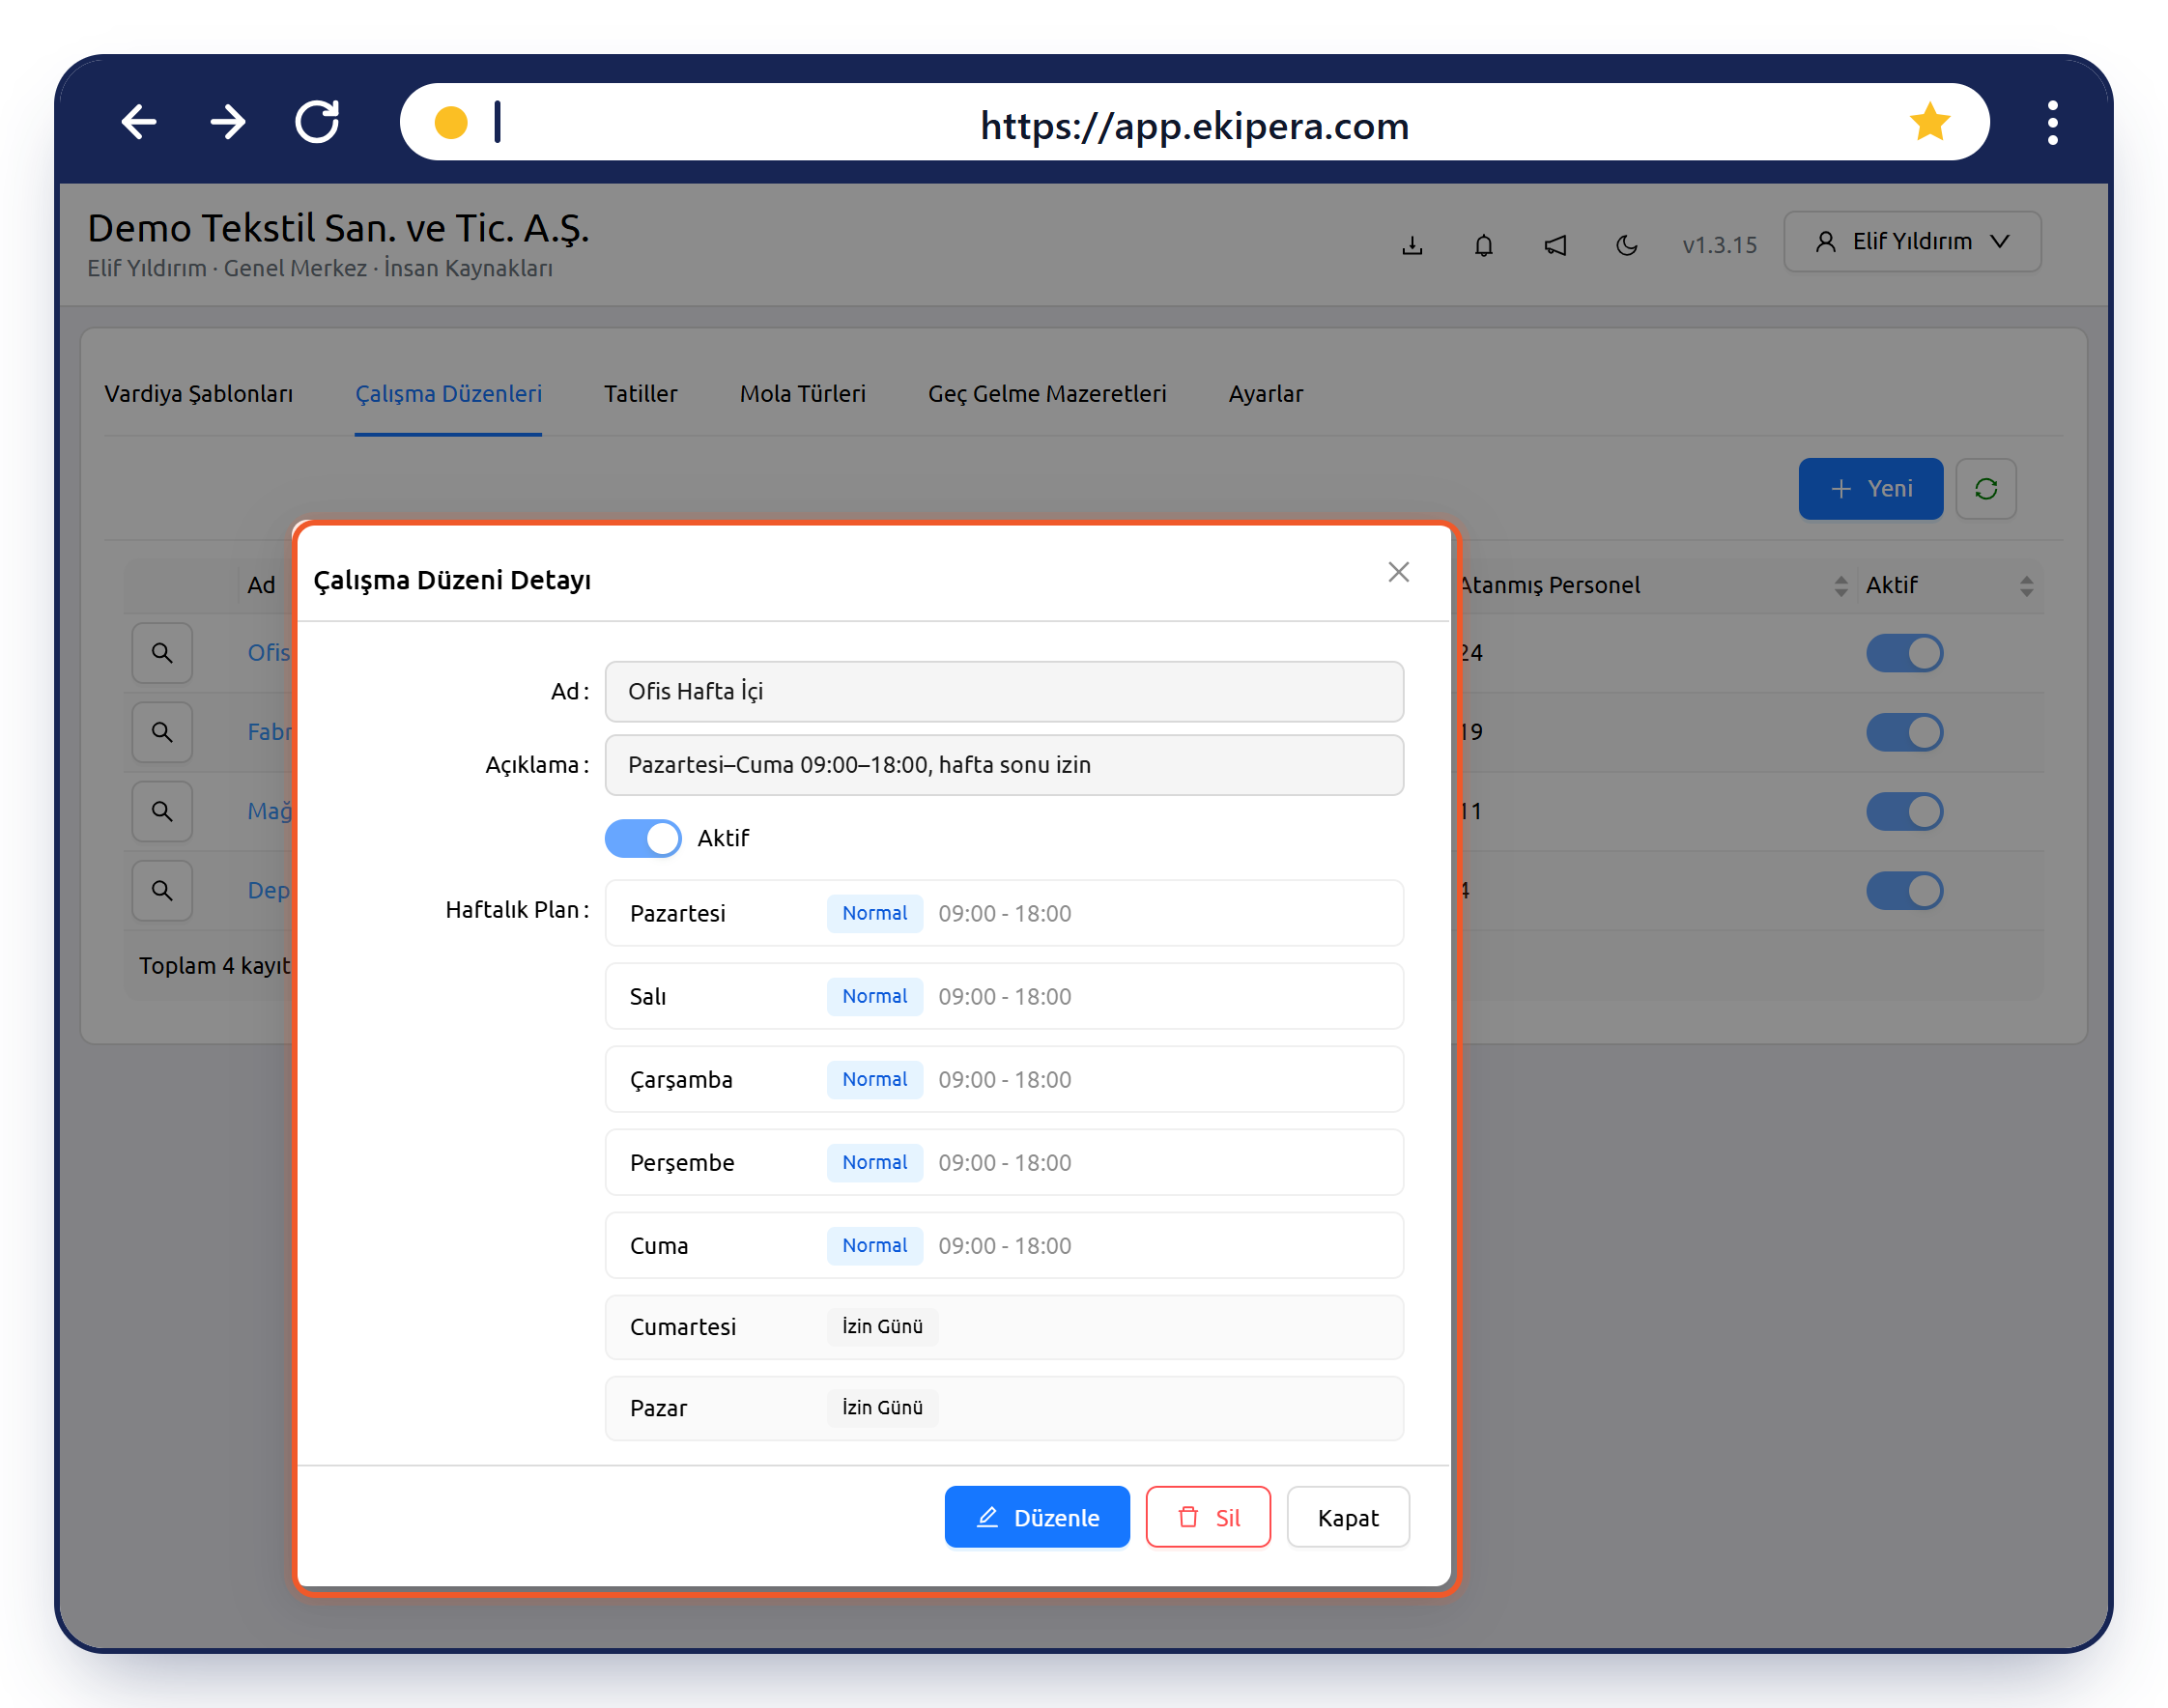Open the magnifier icon for the Mağ row
Viewport: 2168px width, 1708px height.
click(162, 811)
